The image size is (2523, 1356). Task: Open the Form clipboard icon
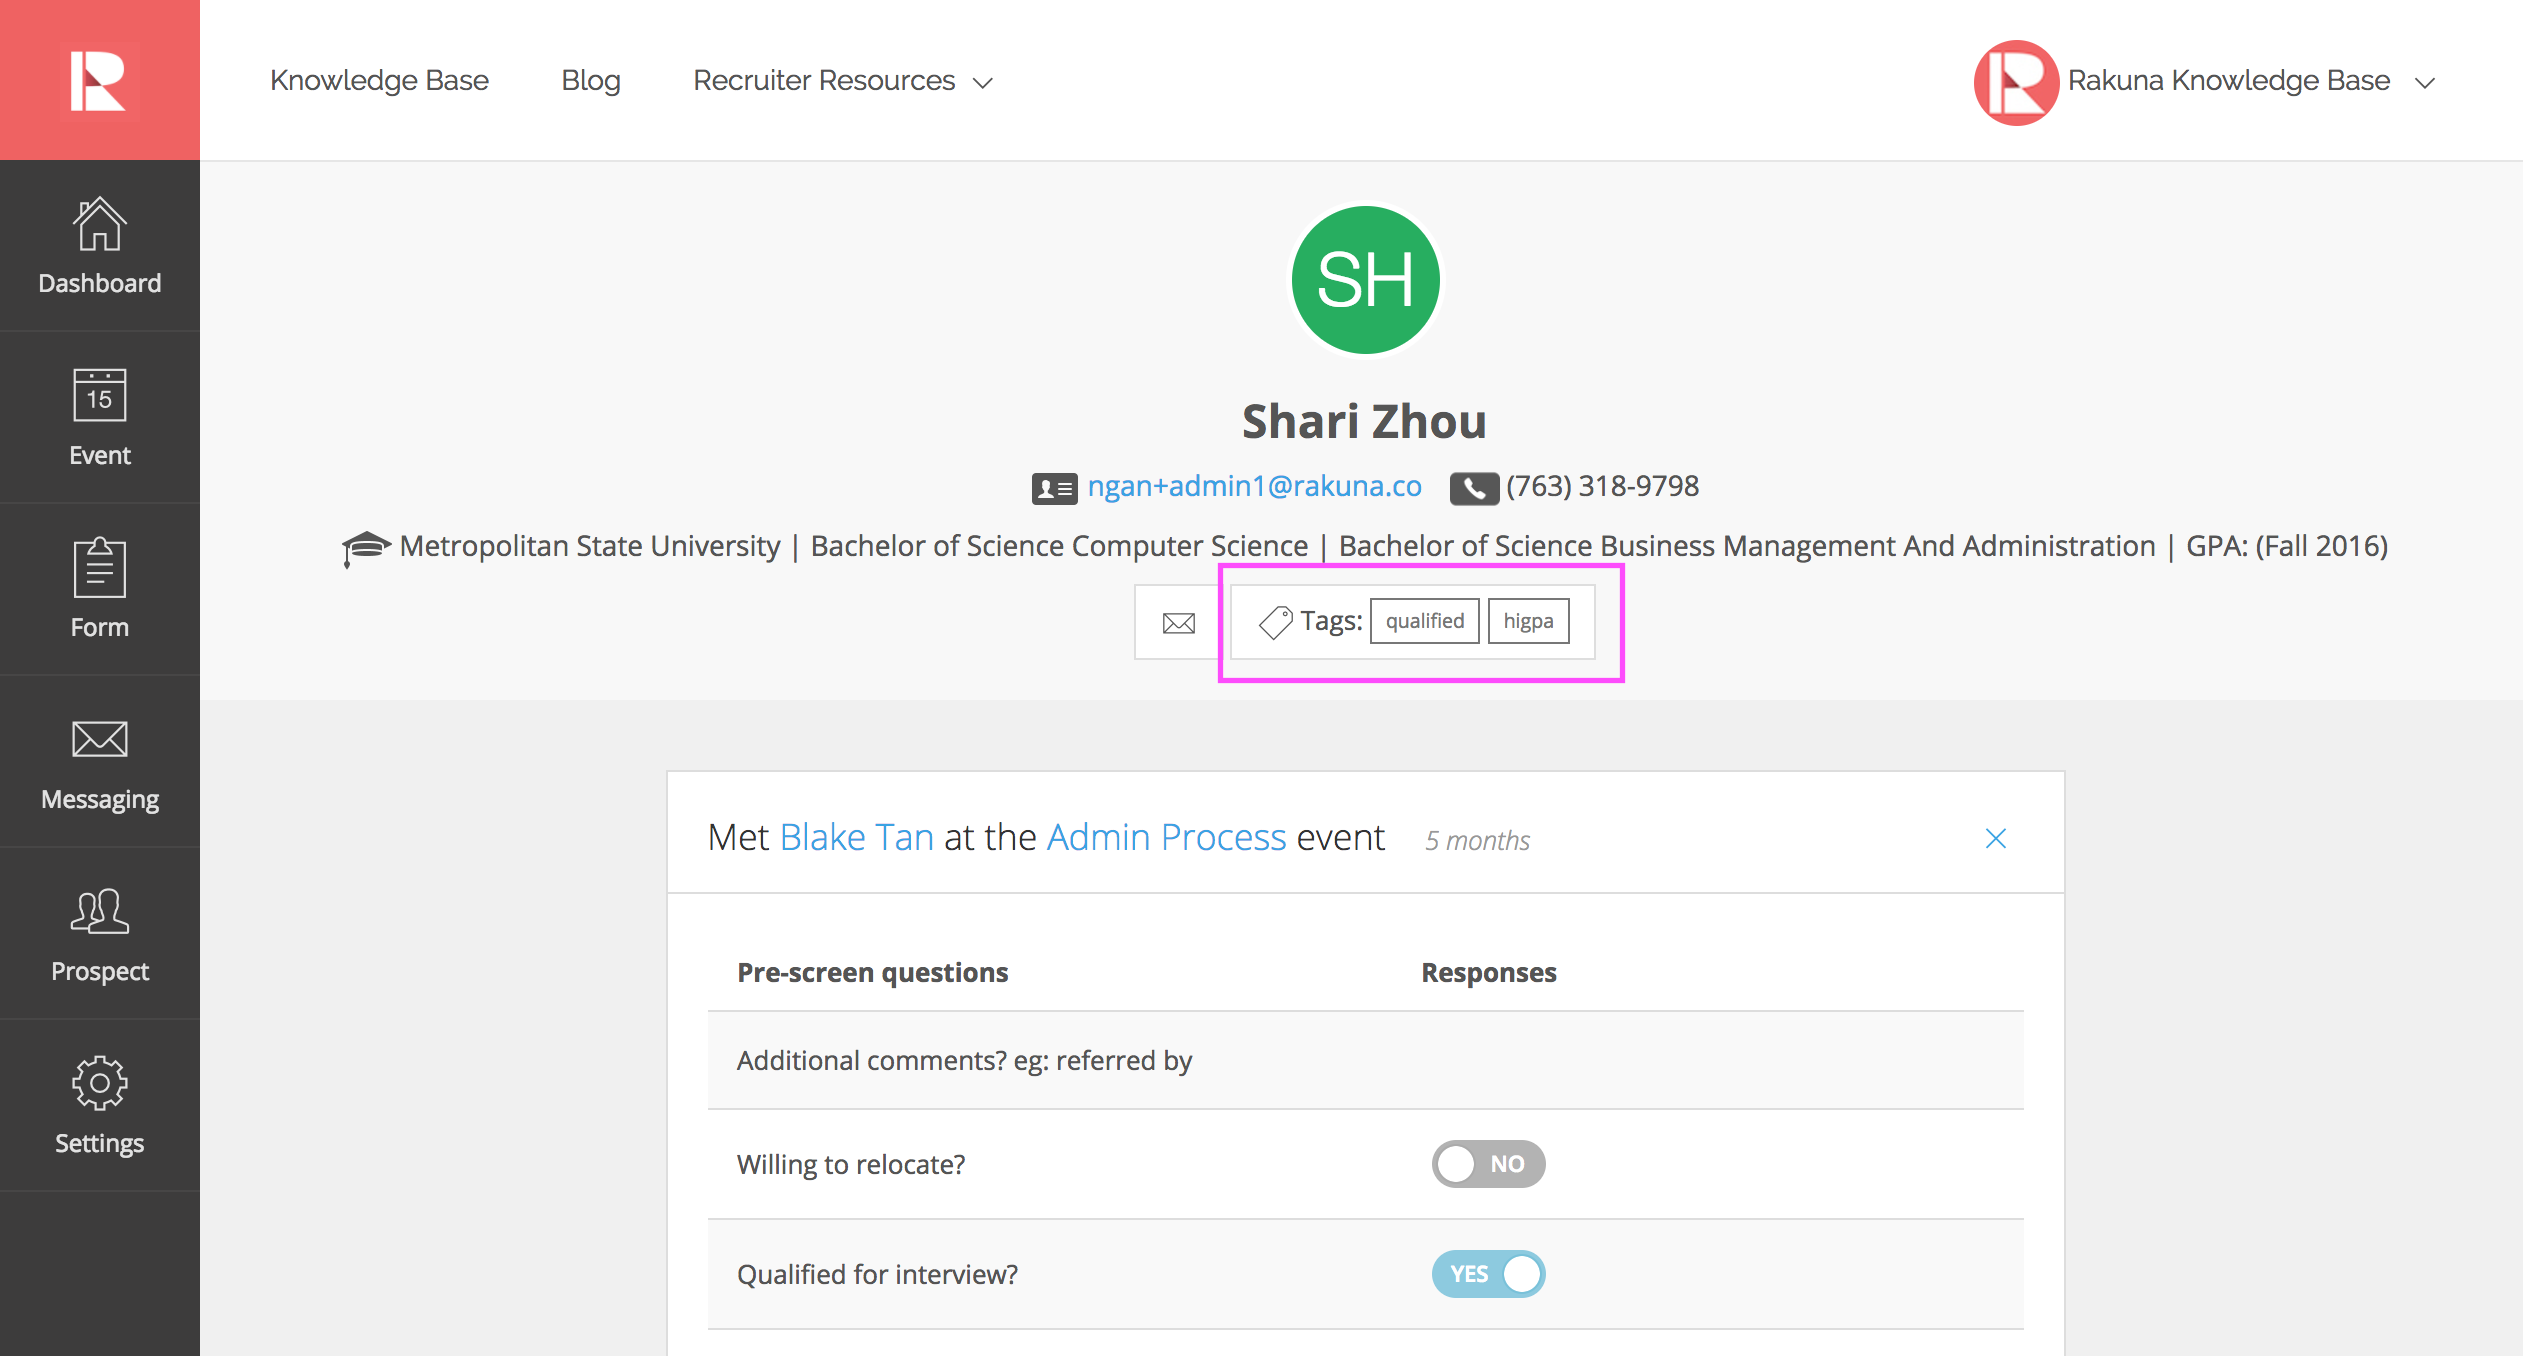pyautogui.click(x=99, y=568)
